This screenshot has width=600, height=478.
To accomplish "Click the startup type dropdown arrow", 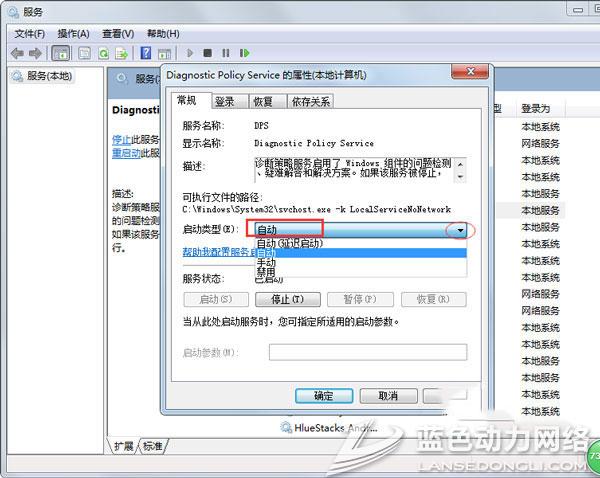I will (x=460, y=230).
